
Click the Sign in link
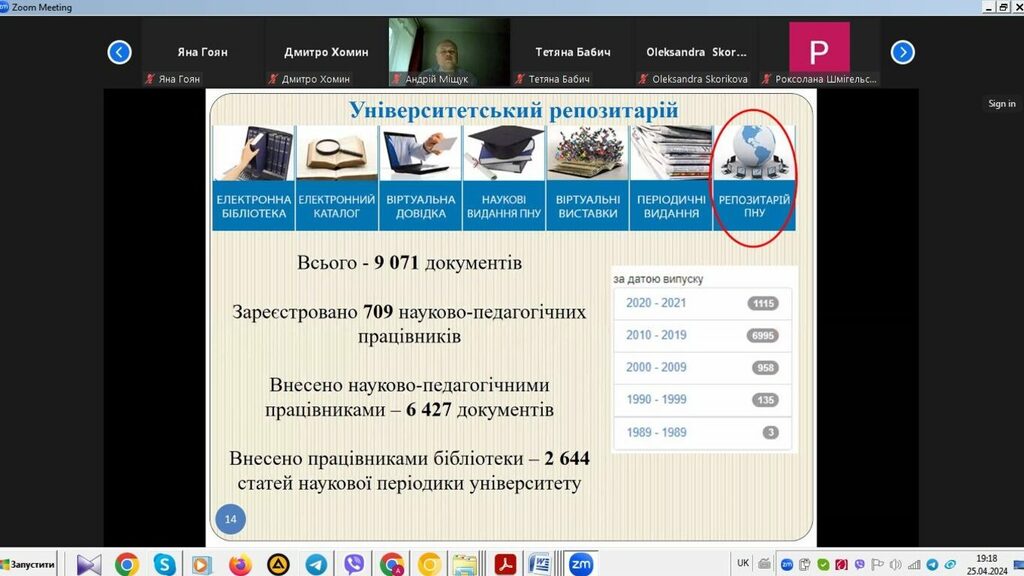pos(1001,104)
